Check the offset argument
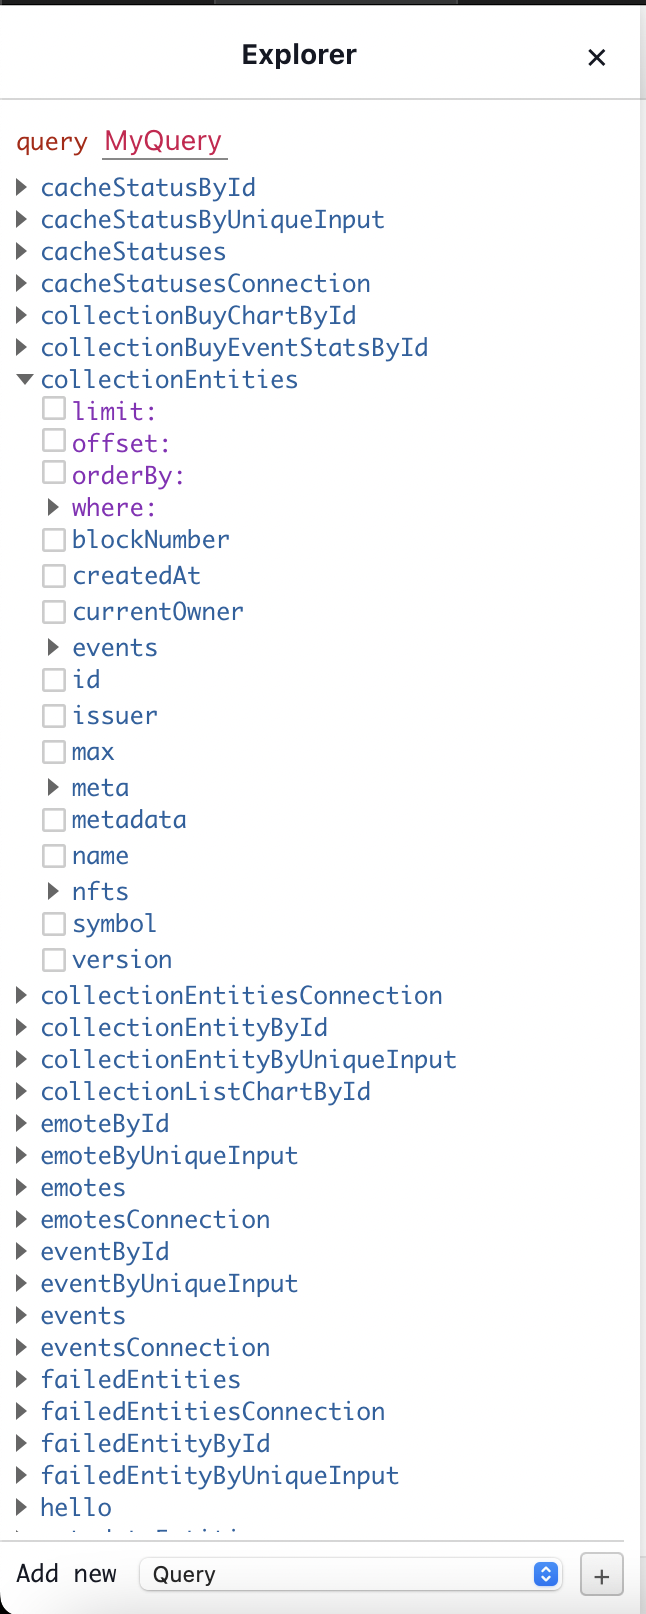Screen dimensions: 646x1614 pos(54,441)
